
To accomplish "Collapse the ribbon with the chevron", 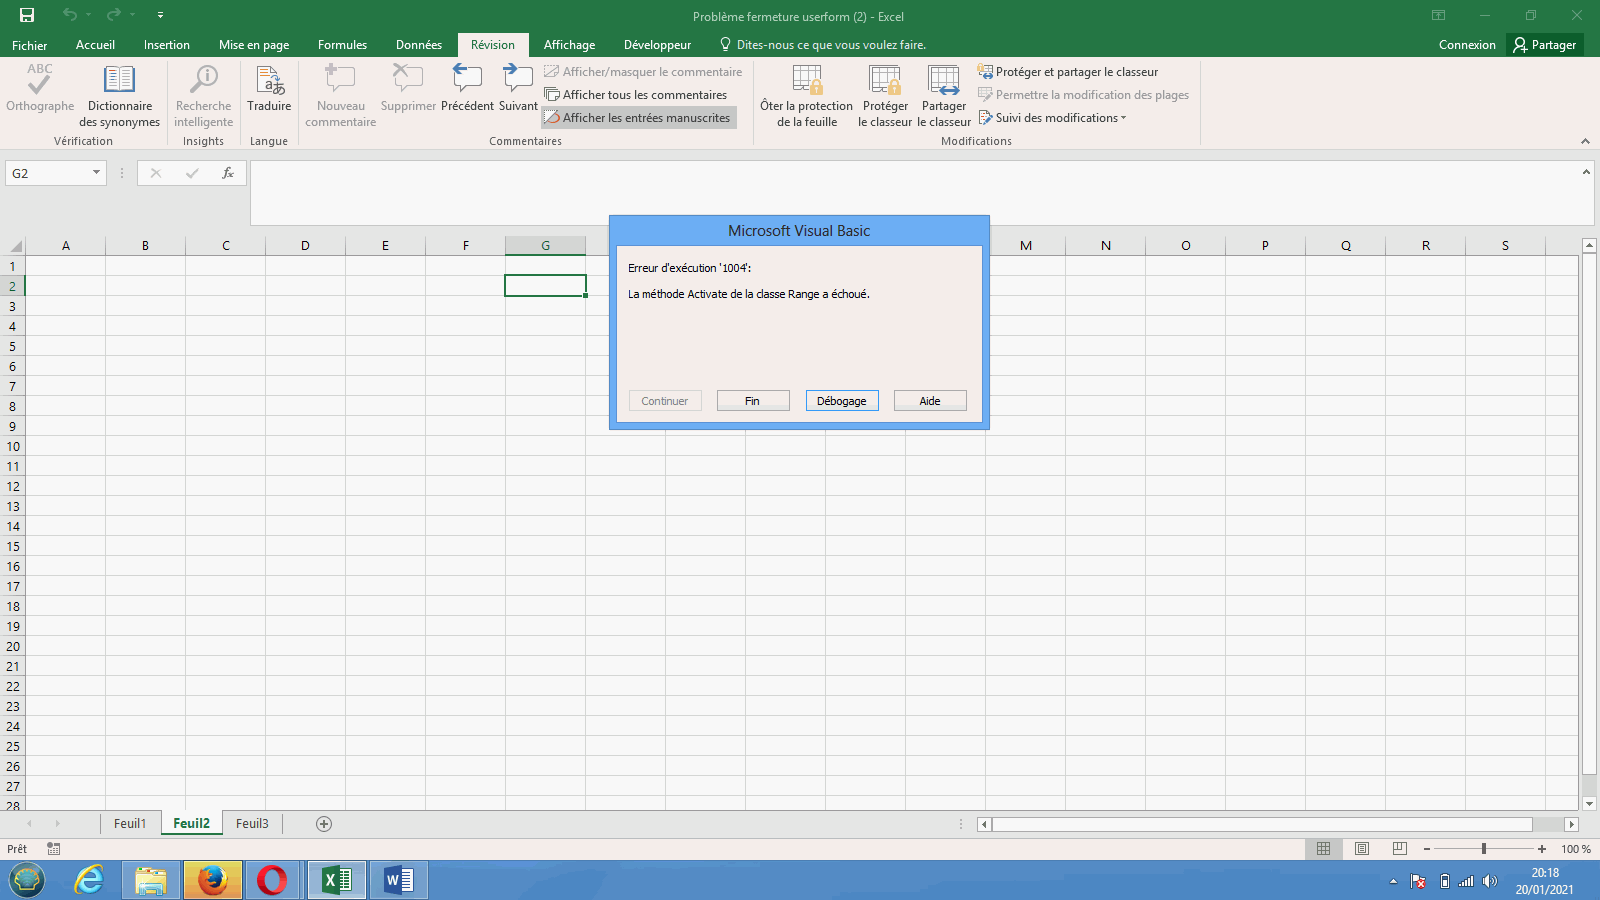I will 1585,141.
